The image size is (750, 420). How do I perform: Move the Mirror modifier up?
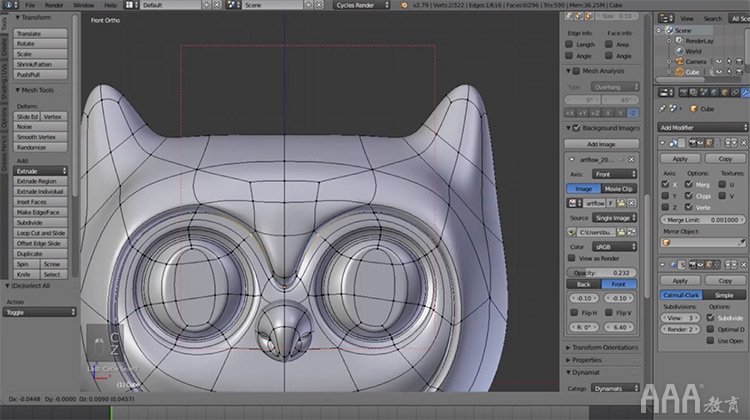click(728, 143)
